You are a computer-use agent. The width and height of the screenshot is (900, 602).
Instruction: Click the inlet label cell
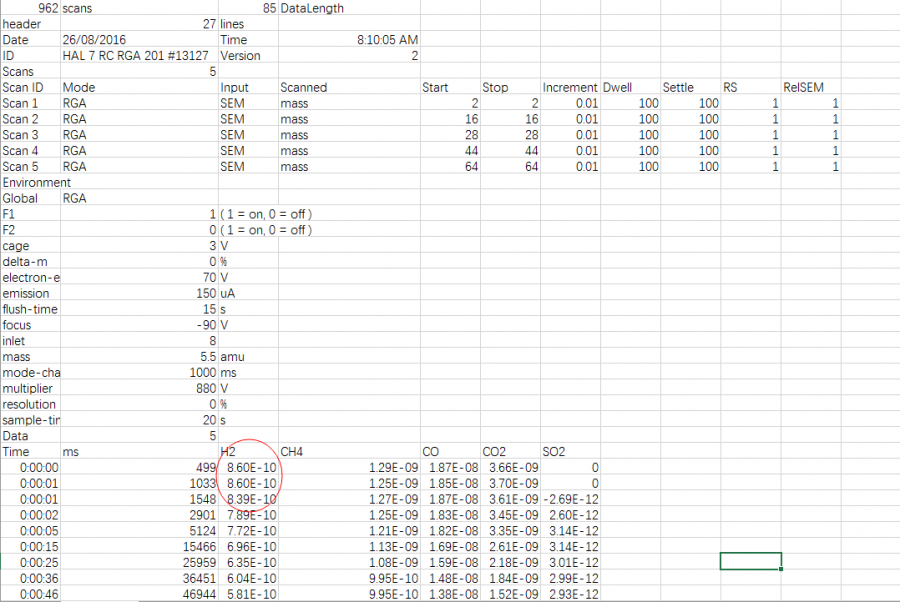click(x=30, y=341)
